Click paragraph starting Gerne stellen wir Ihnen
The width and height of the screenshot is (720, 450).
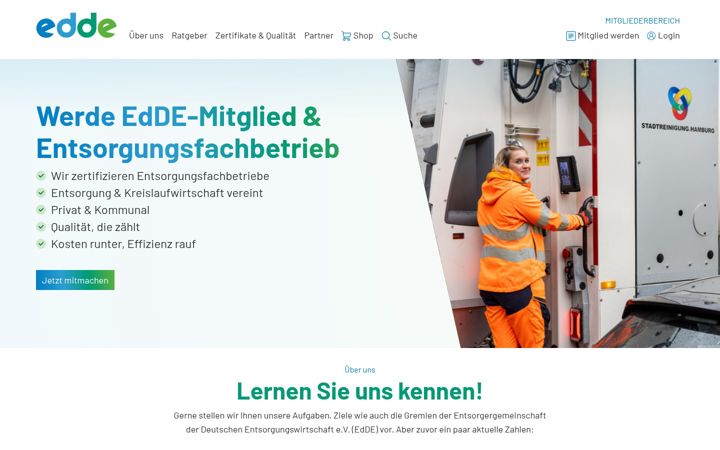[360, 423]
